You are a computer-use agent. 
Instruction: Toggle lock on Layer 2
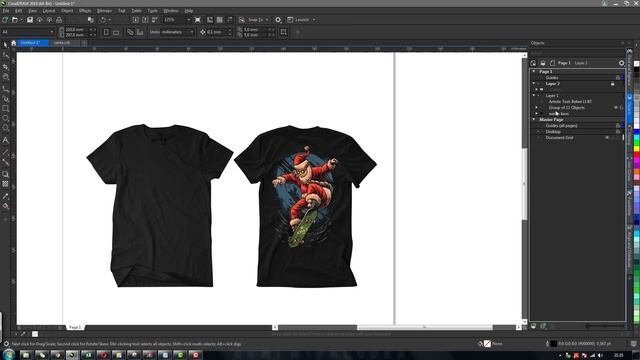click(613, 83)
